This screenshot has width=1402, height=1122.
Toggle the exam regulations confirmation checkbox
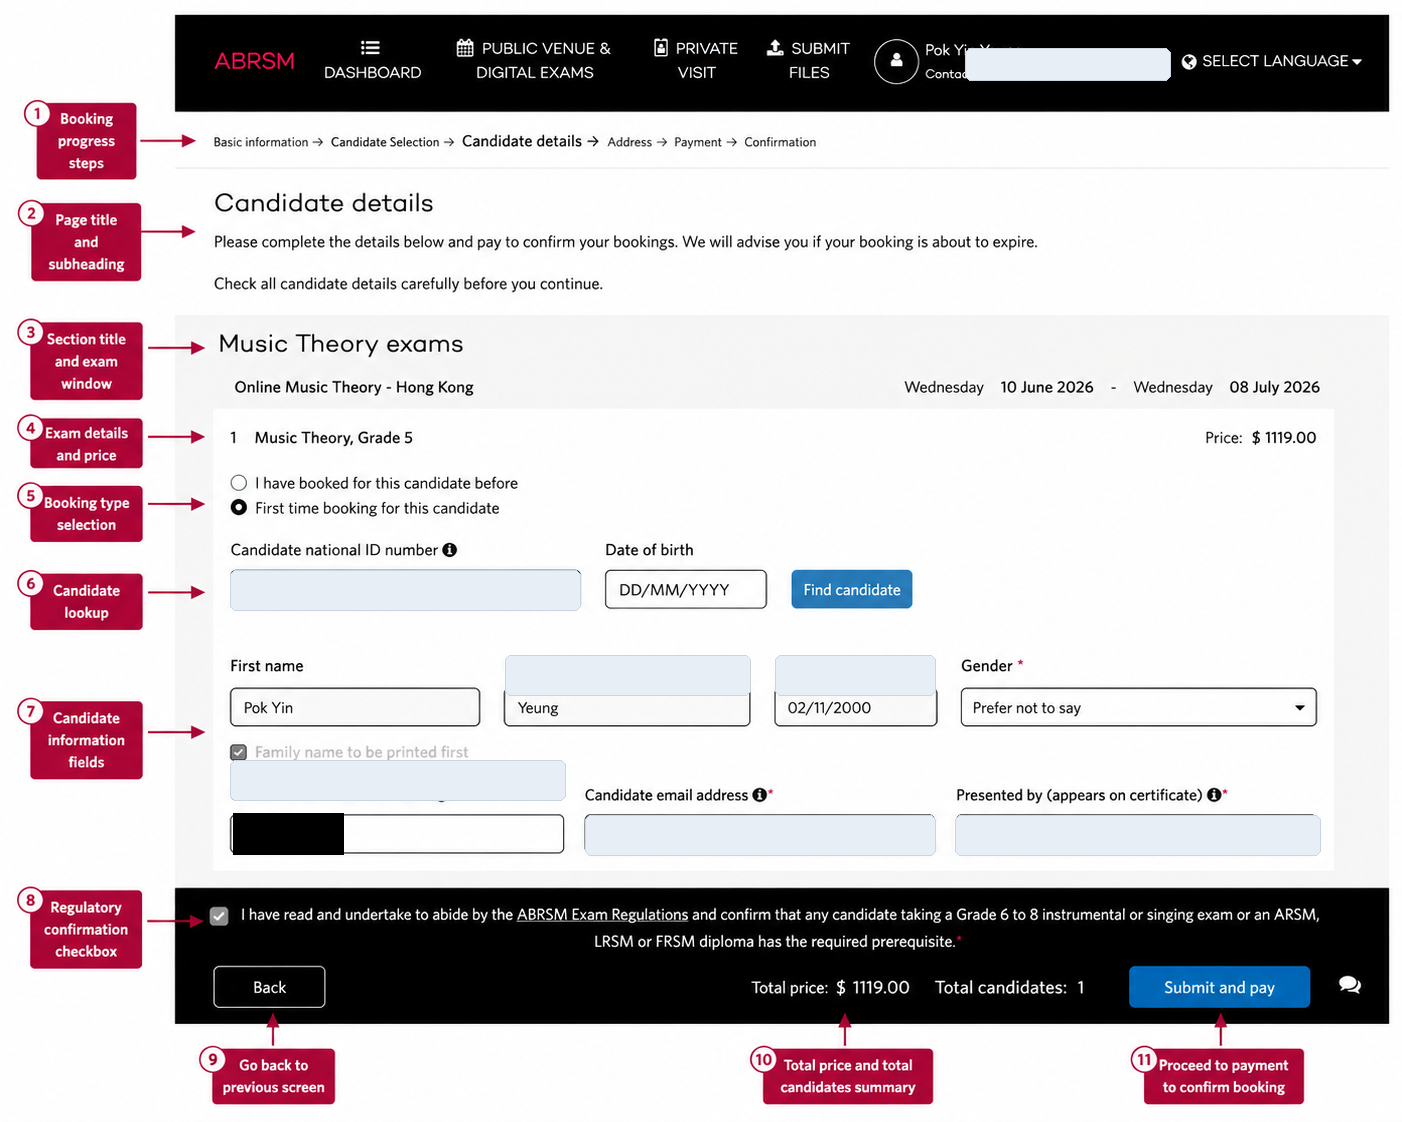pos(219,916)
